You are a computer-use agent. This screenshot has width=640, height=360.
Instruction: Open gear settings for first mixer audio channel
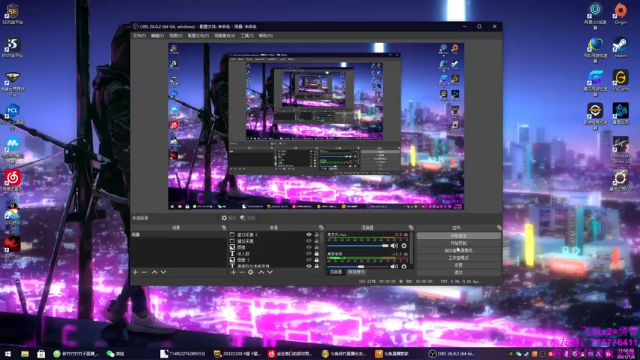(404, 246)
